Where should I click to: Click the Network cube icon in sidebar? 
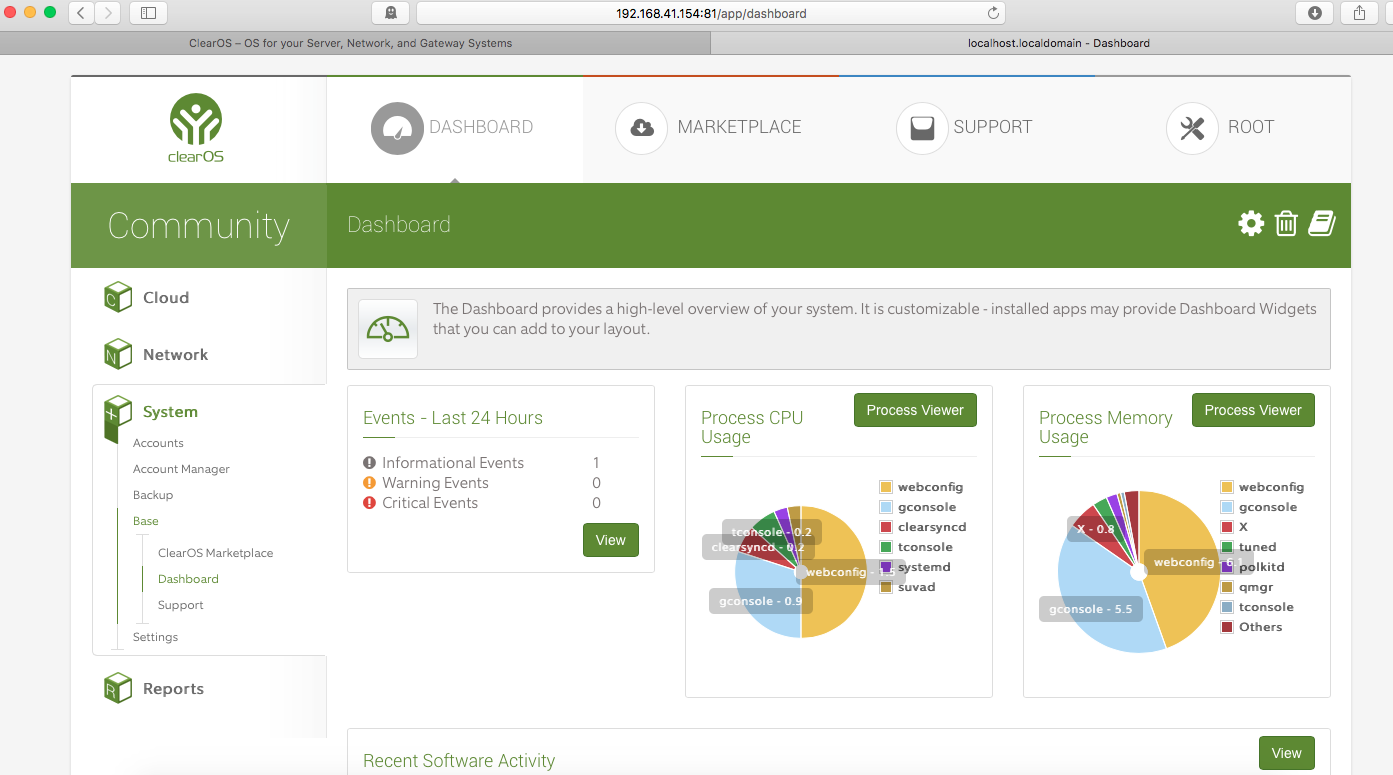click(x=118, y=354)
